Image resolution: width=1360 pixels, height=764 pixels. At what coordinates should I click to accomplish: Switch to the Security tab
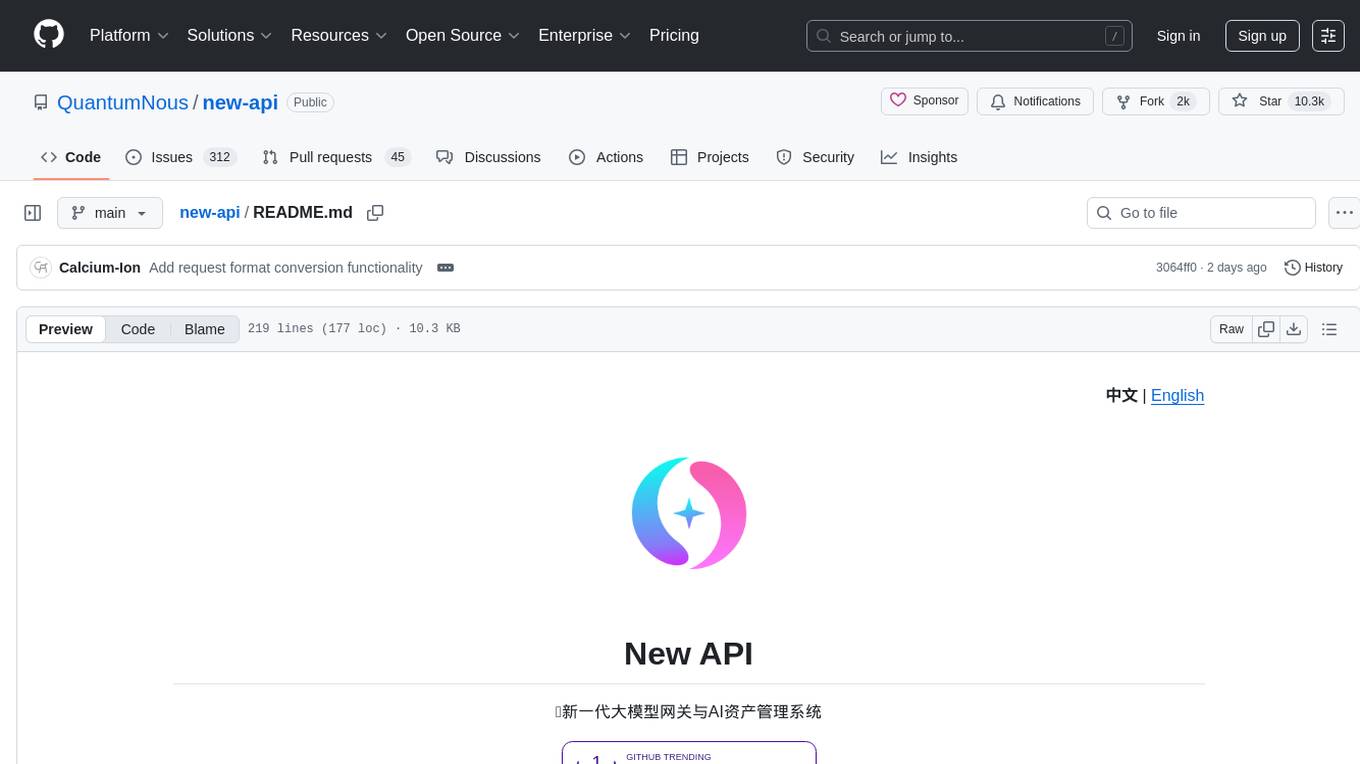816,157
